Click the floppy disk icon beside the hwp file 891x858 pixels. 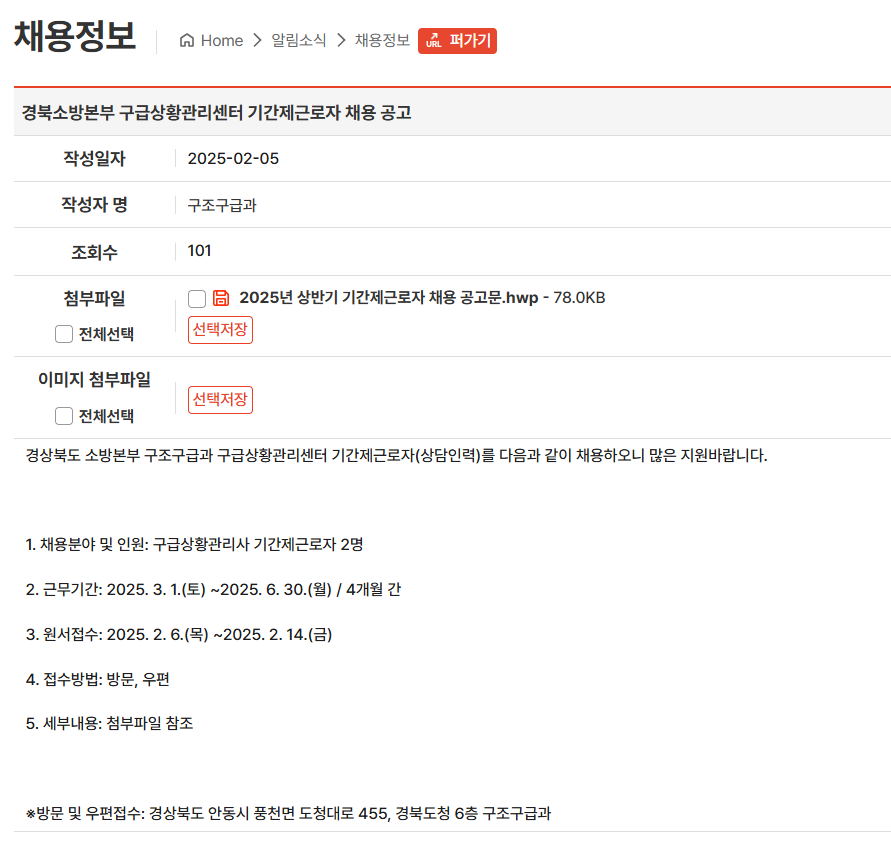pyautogui.click(x=222, y=298)
